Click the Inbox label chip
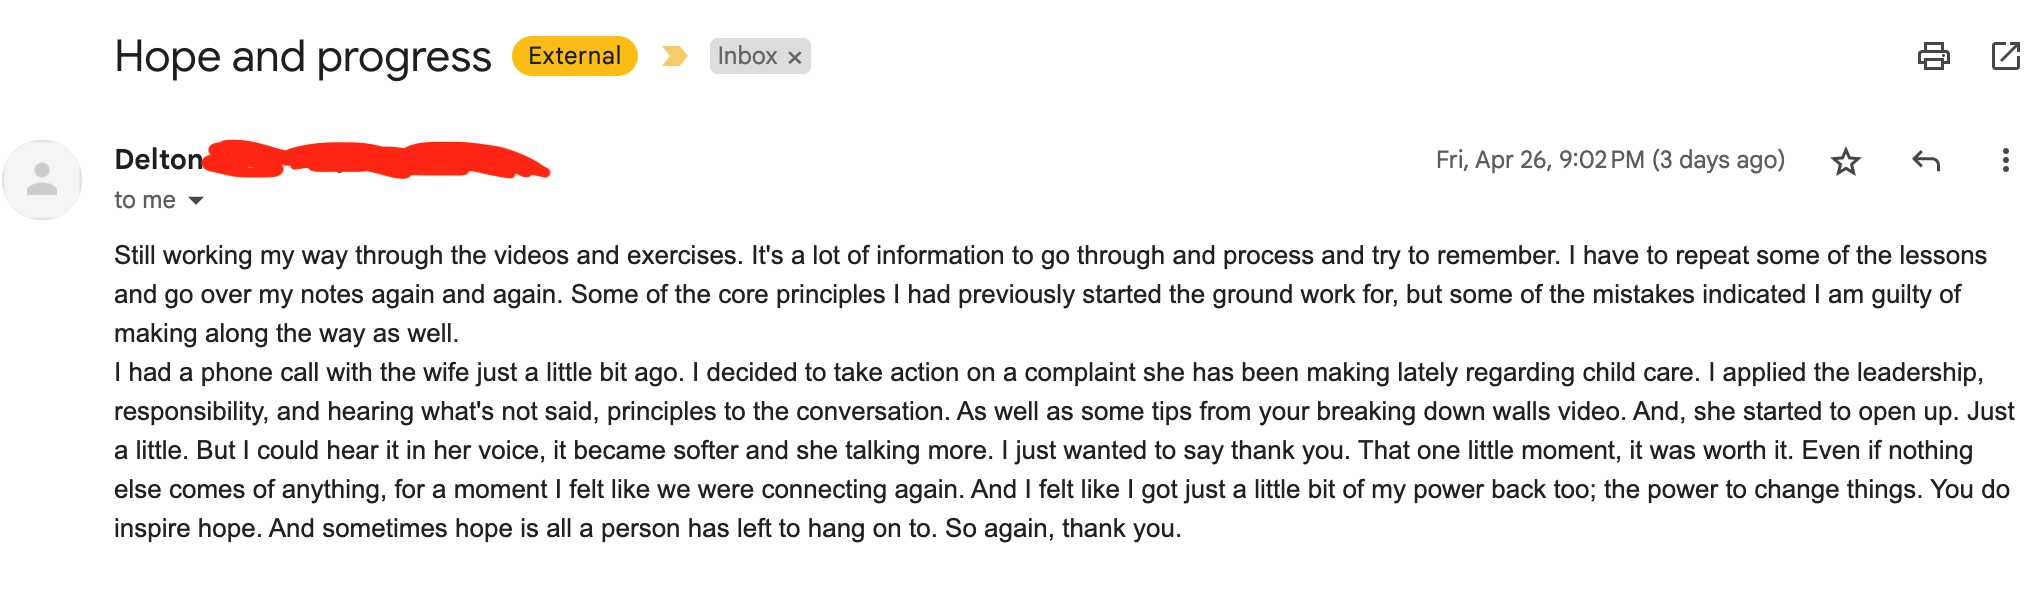The width and height of the screenshot is (2044, 594). [x=747, y=56]
